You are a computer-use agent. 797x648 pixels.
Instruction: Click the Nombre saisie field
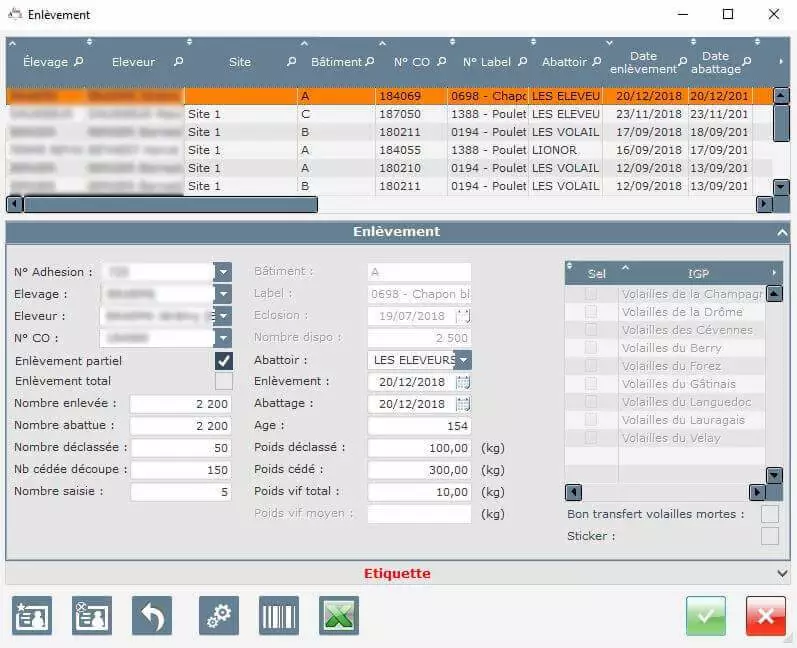[181, 492]
